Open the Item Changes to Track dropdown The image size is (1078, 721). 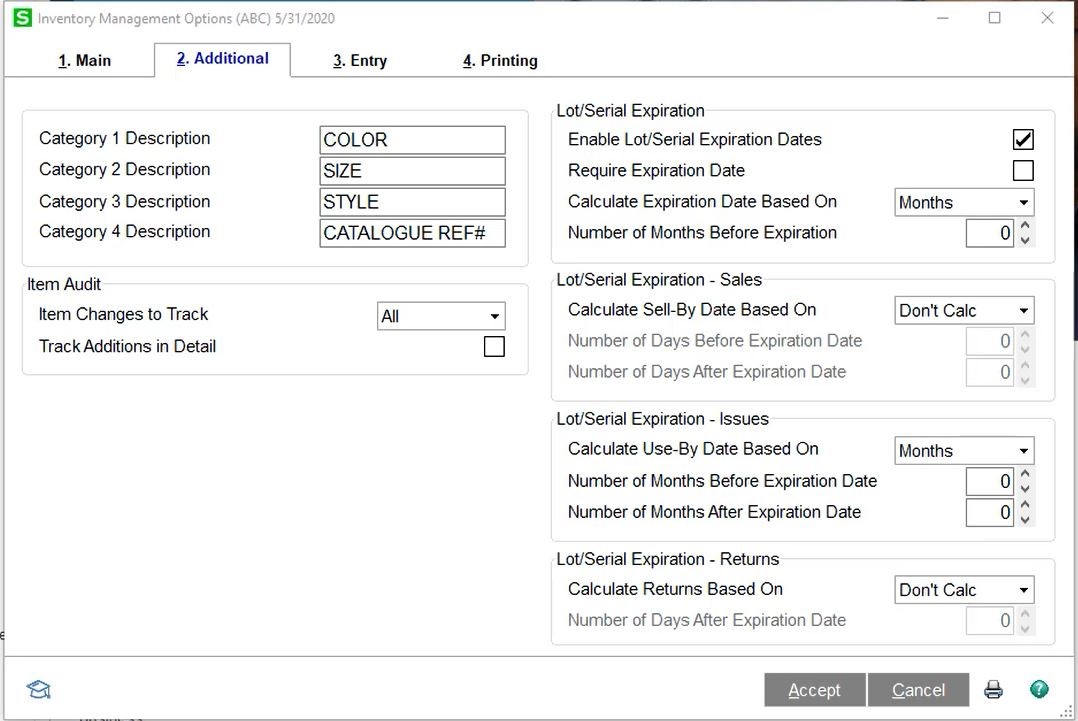(496, 315)
